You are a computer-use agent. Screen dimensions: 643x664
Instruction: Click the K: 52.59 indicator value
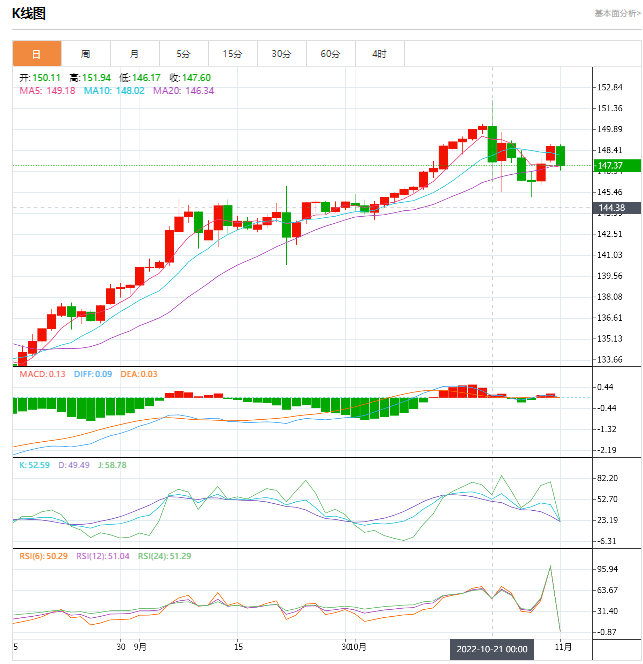35,465
